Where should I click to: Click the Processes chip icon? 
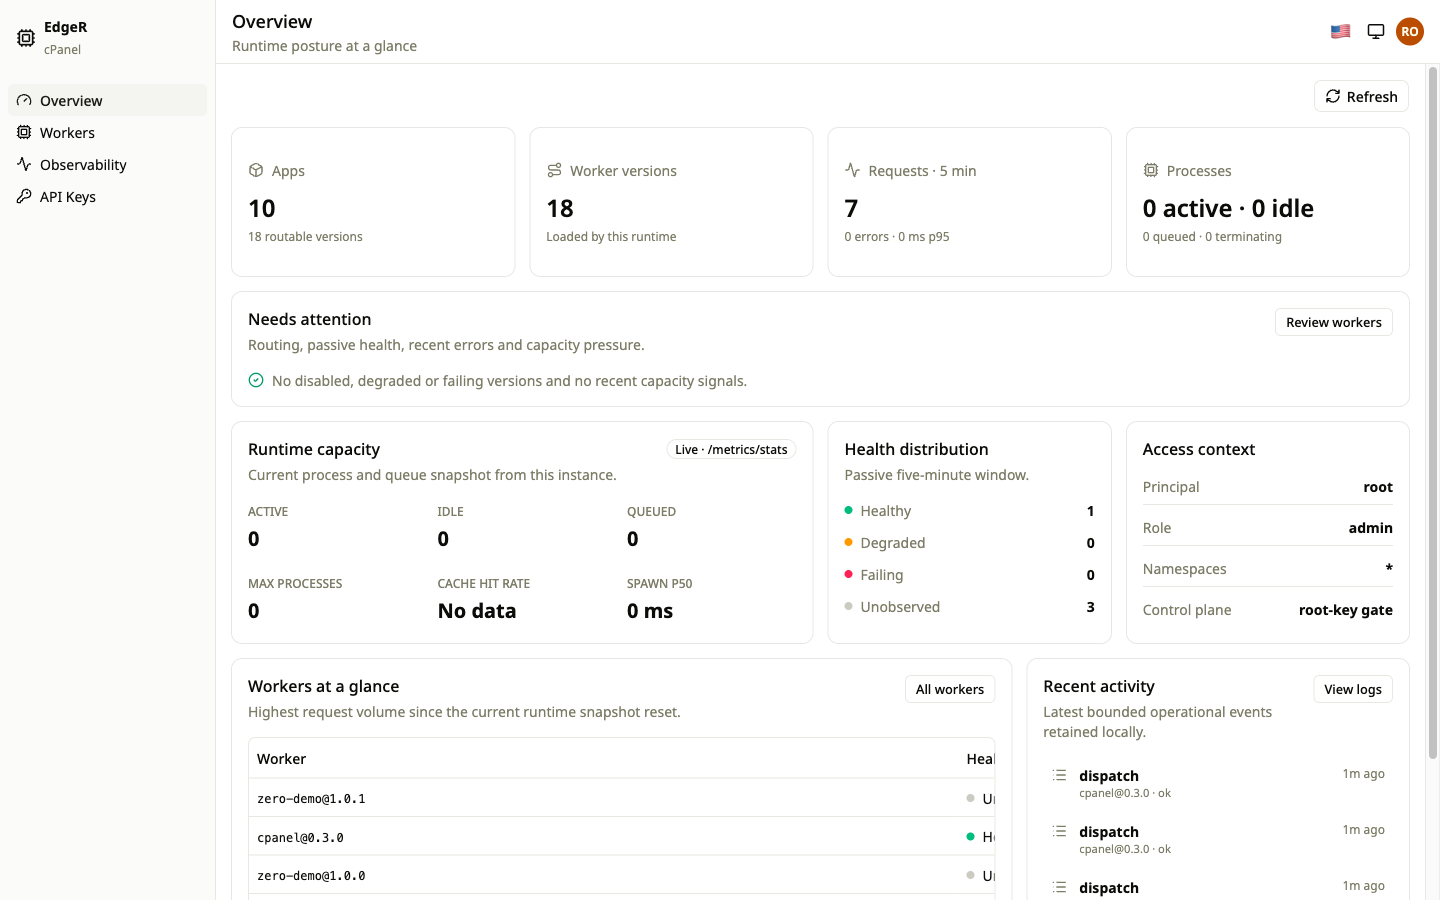(x=1151, y=170)
